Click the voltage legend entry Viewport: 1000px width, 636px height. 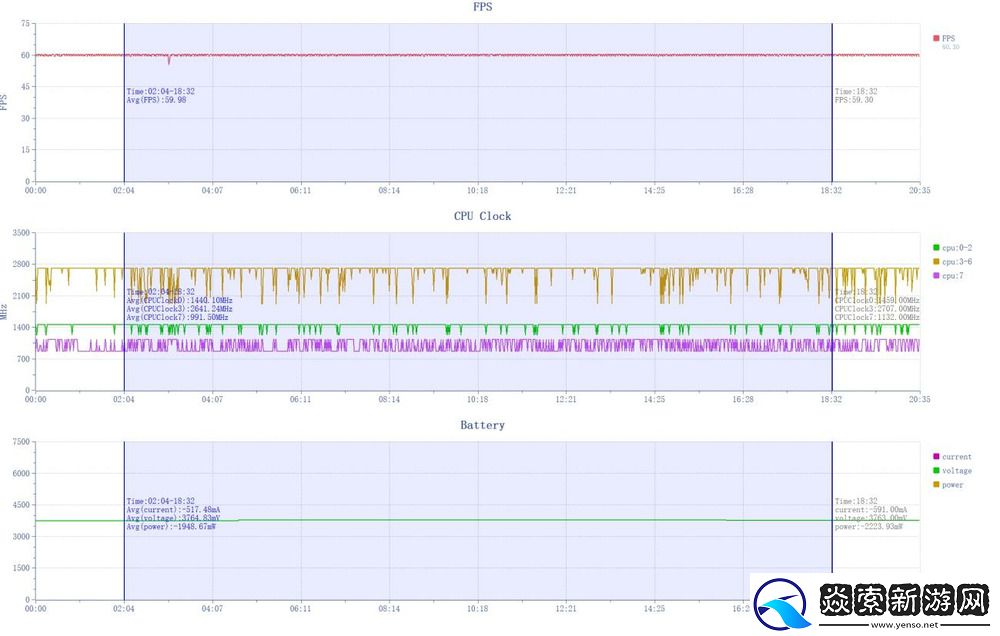tap(956, 470)
